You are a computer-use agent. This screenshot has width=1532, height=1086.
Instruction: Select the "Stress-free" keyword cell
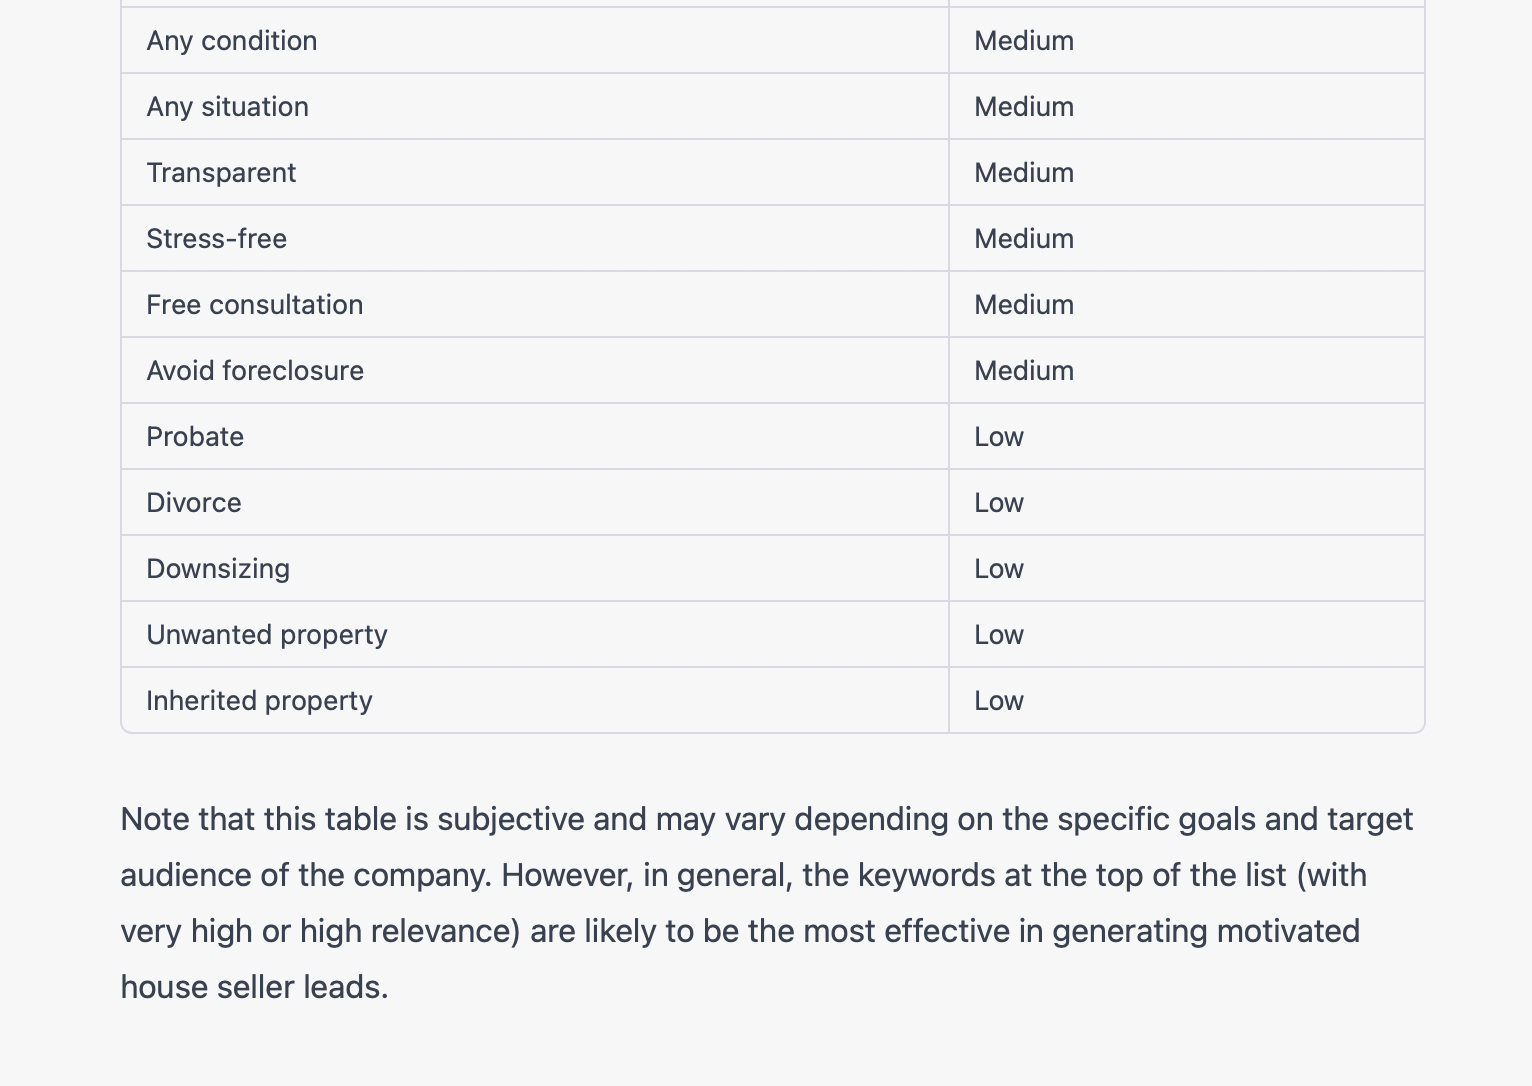click(x=217, y=239)
